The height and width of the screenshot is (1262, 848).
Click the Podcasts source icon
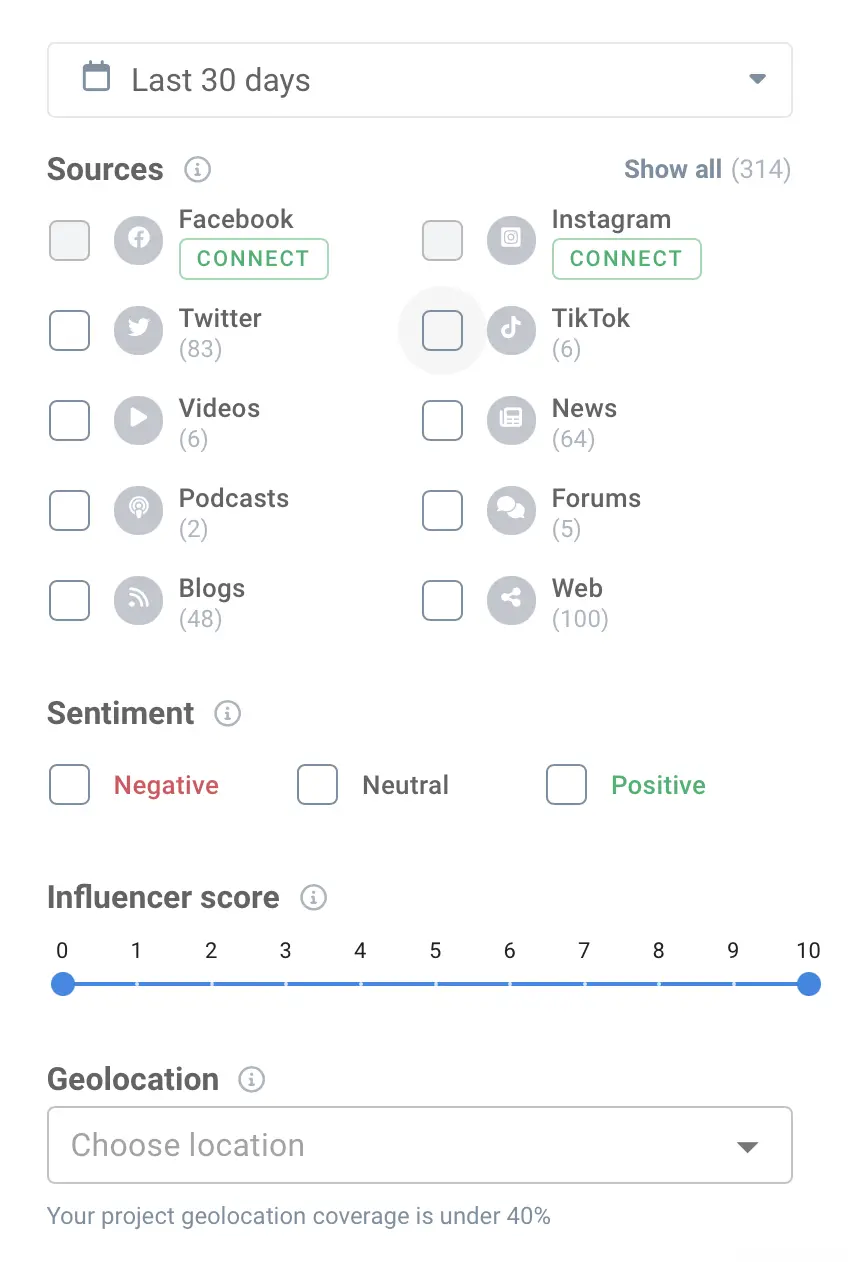(x=138, y=511)
